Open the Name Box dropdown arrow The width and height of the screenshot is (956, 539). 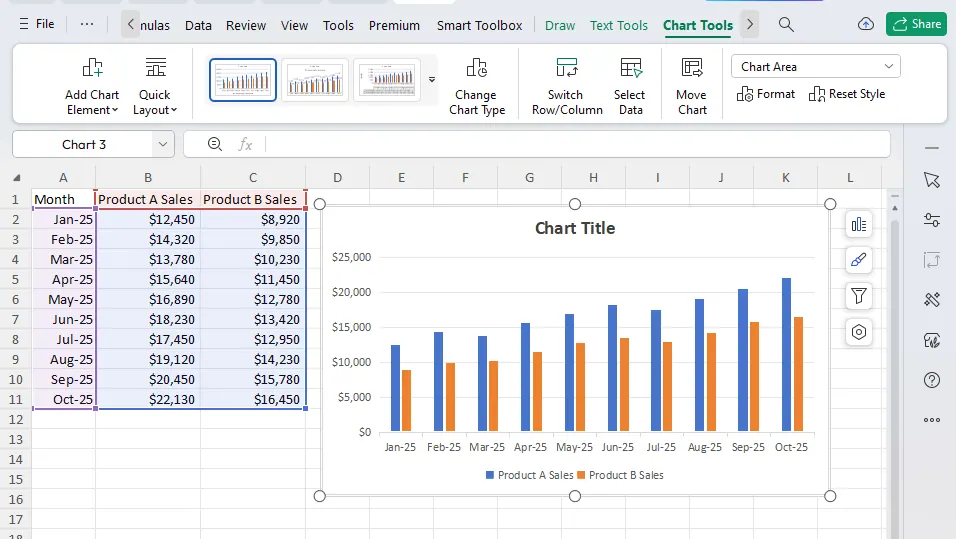162,145
